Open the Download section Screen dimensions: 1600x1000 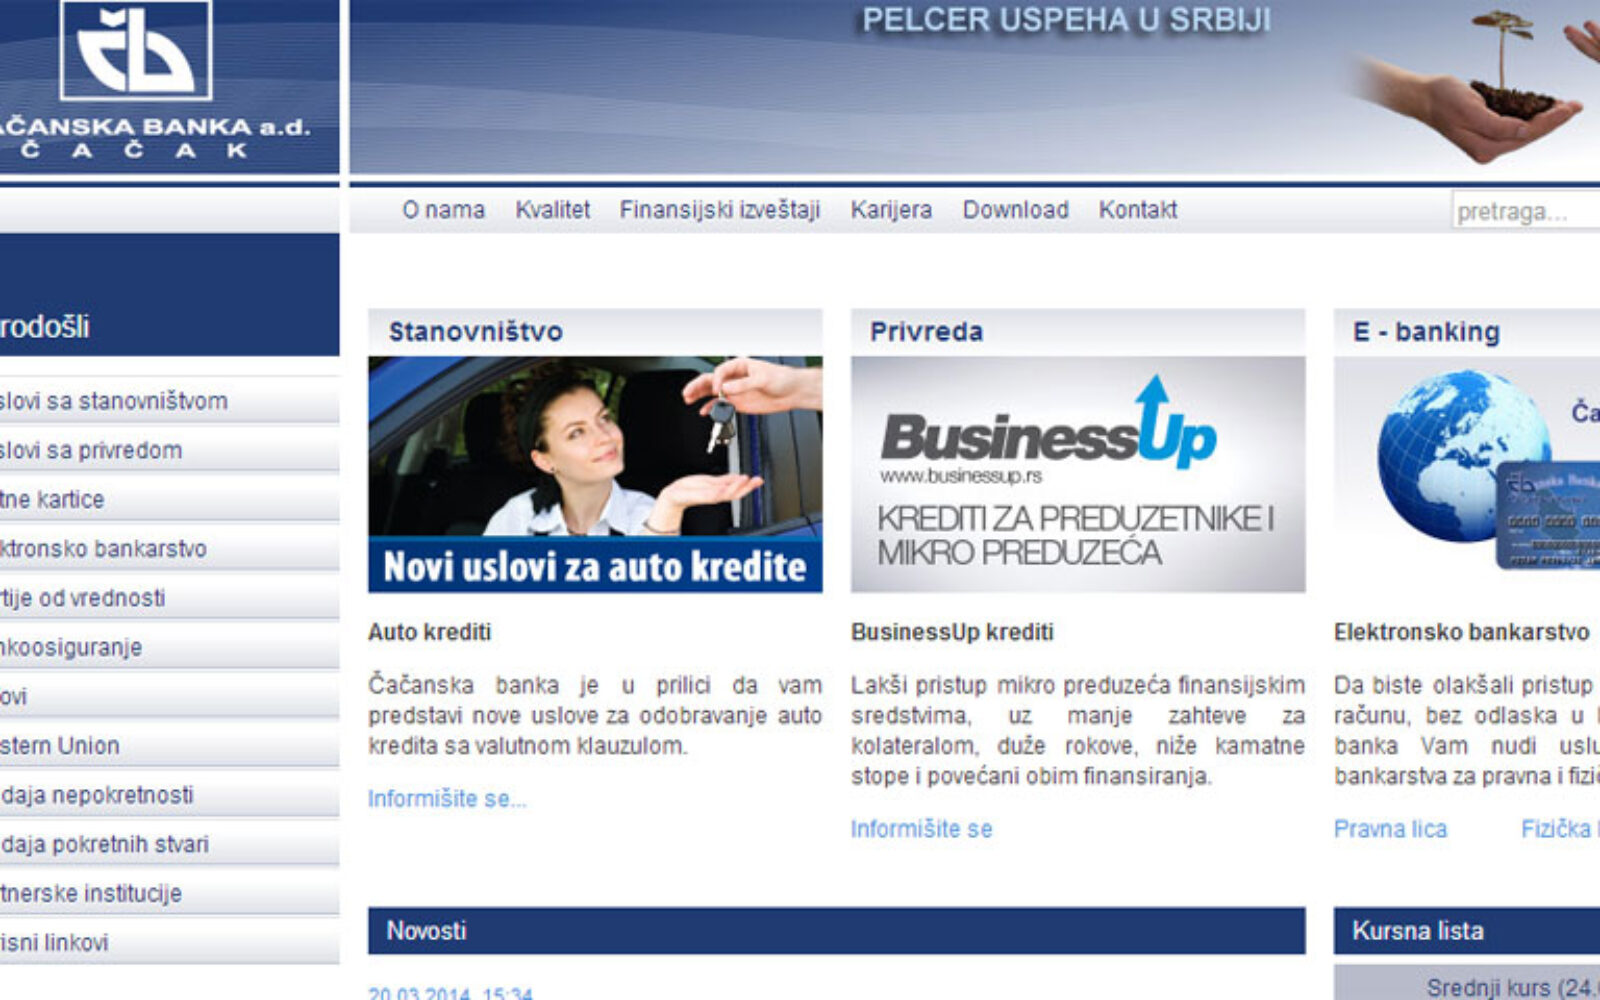click(1015, 210)
